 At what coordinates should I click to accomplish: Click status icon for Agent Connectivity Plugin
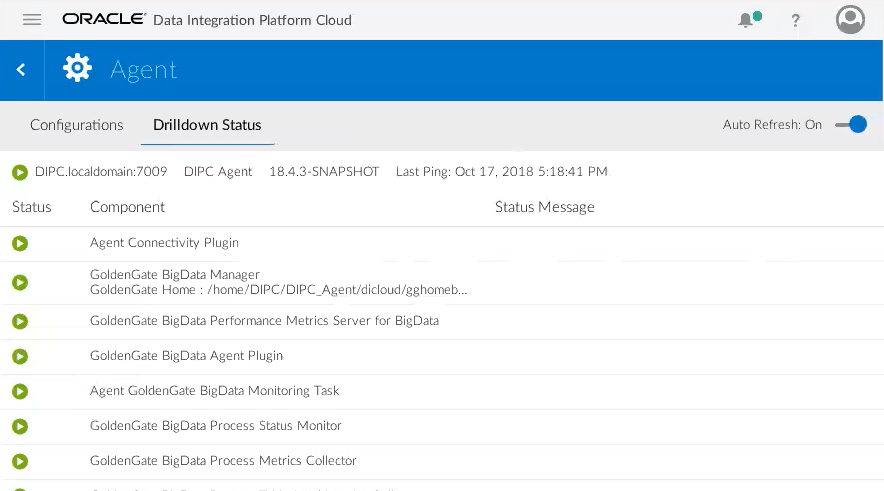click(x=20, y=243)
